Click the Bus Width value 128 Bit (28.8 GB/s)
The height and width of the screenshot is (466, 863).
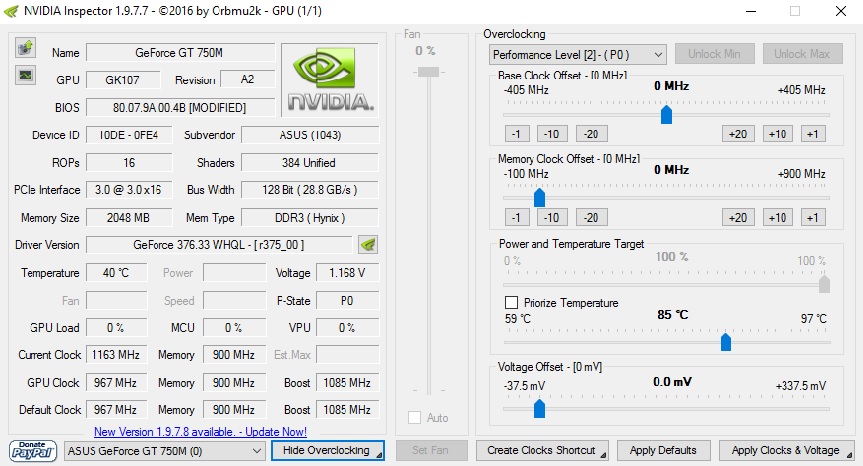310,190
